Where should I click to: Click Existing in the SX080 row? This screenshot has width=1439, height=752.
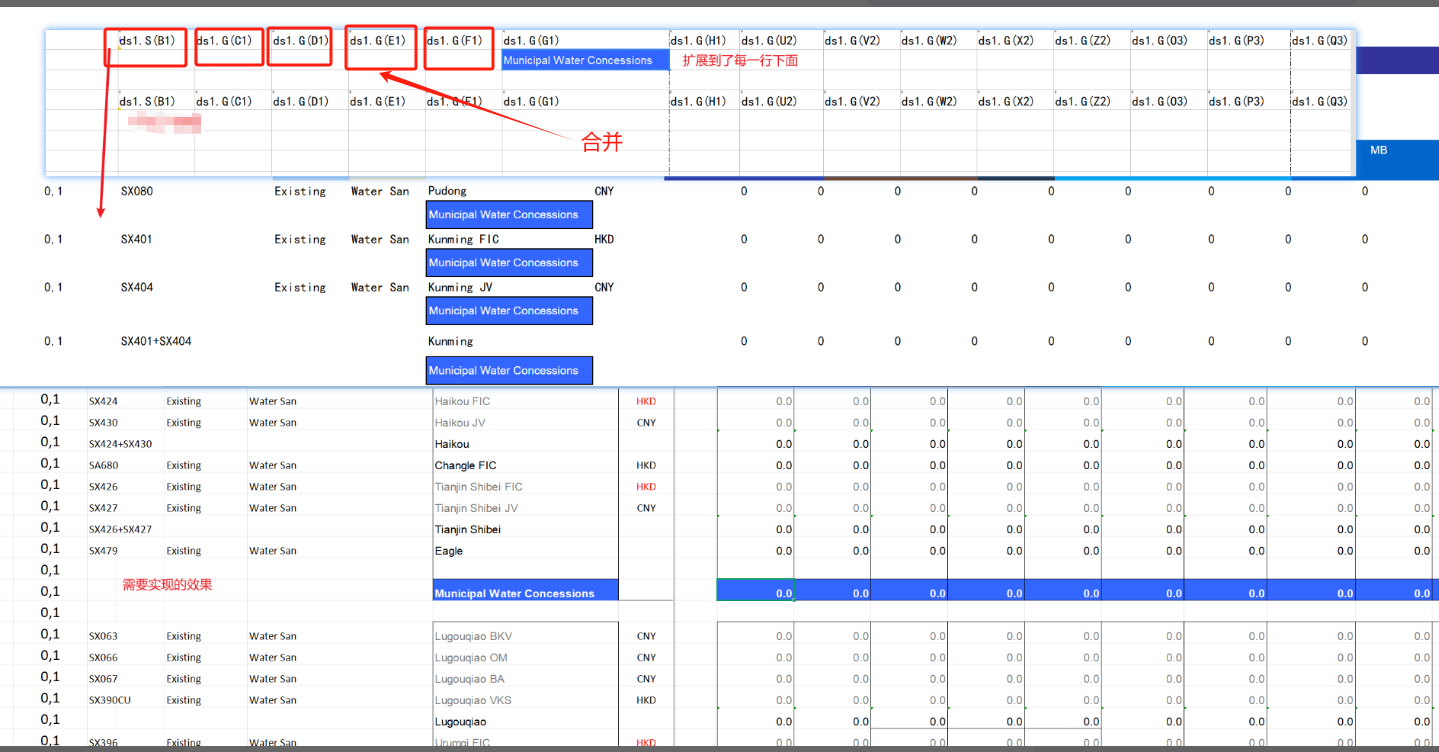coord(300,191)
